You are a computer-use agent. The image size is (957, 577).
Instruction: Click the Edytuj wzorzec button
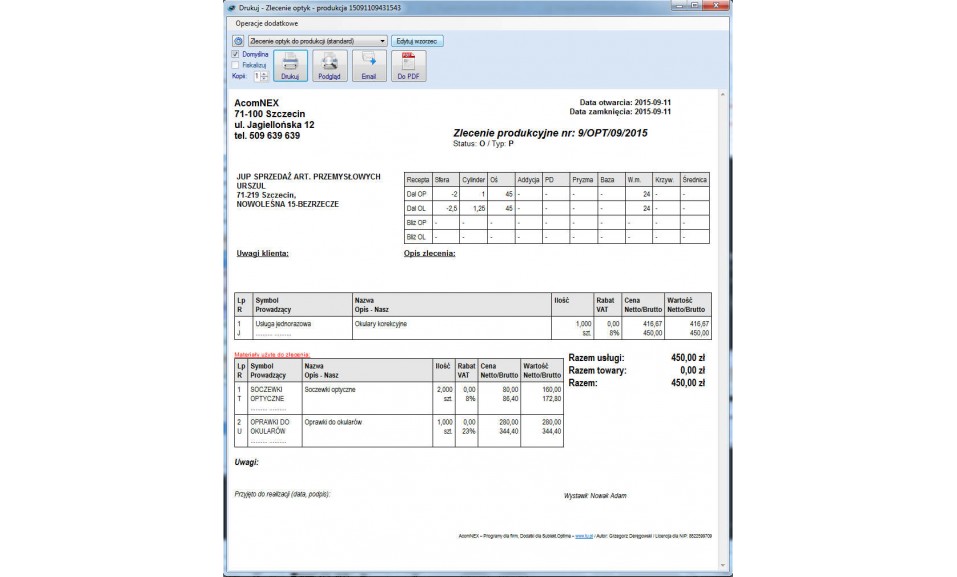tap(417, 41)
